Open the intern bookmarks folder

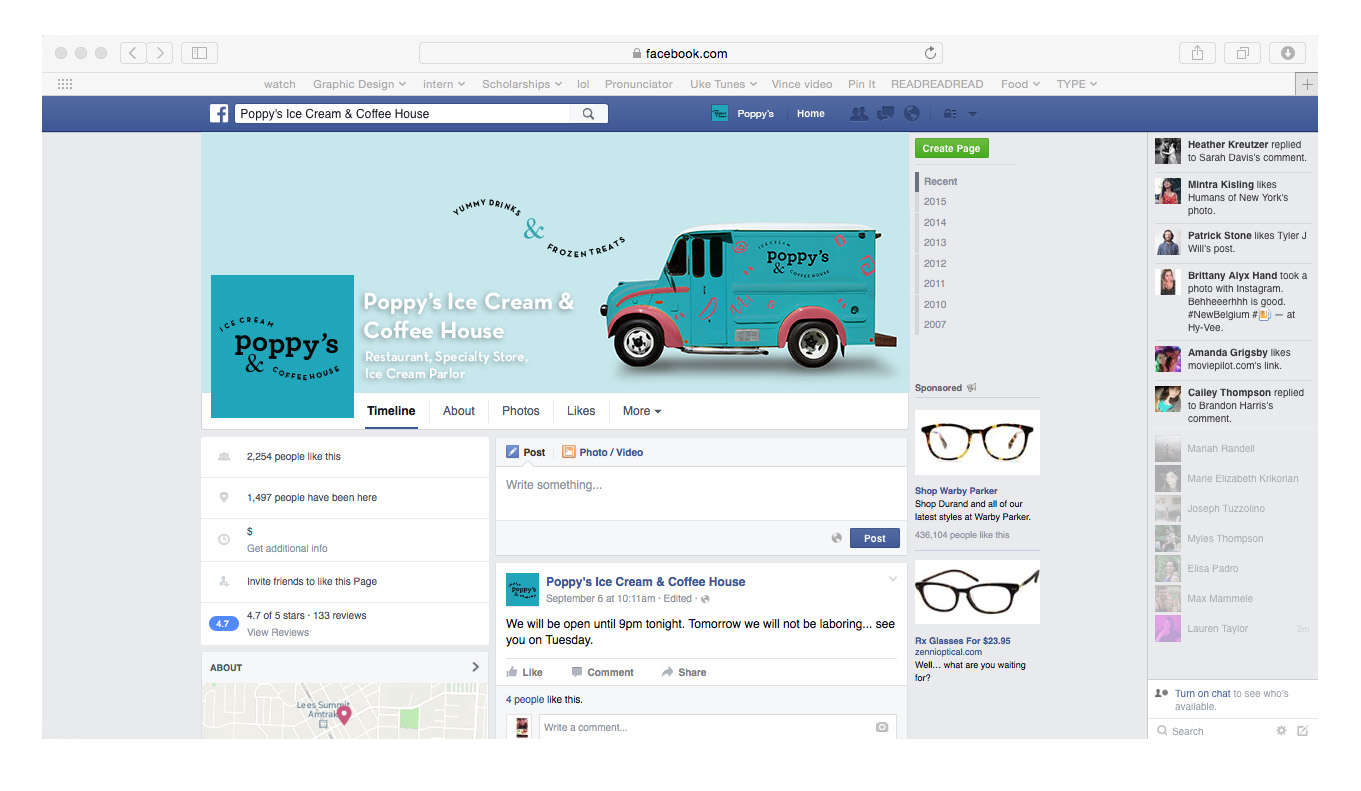click(x=445, y=84)
